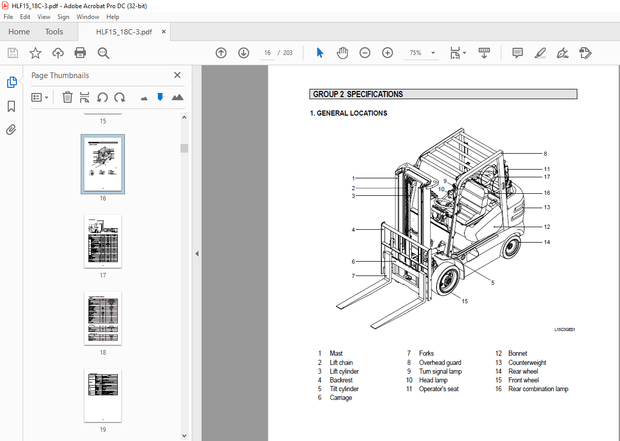This screenshot has width=620, height=441.
Task: Open the View menu
Action: tap(43, 17)
